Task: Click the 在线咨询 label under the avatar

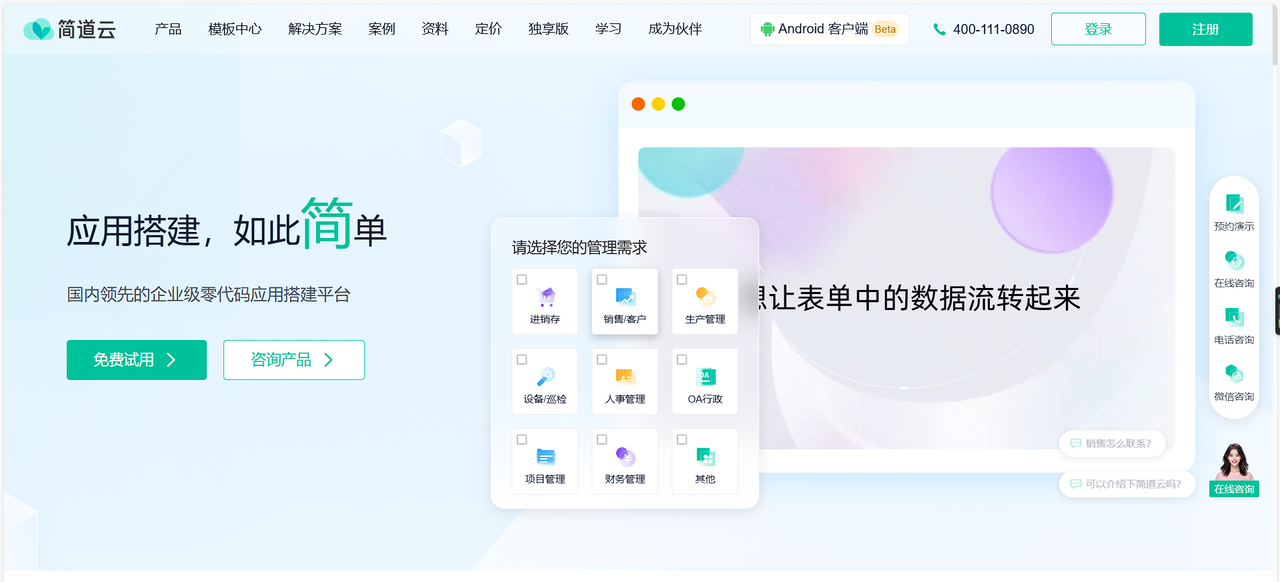Action: [1234, 489]
